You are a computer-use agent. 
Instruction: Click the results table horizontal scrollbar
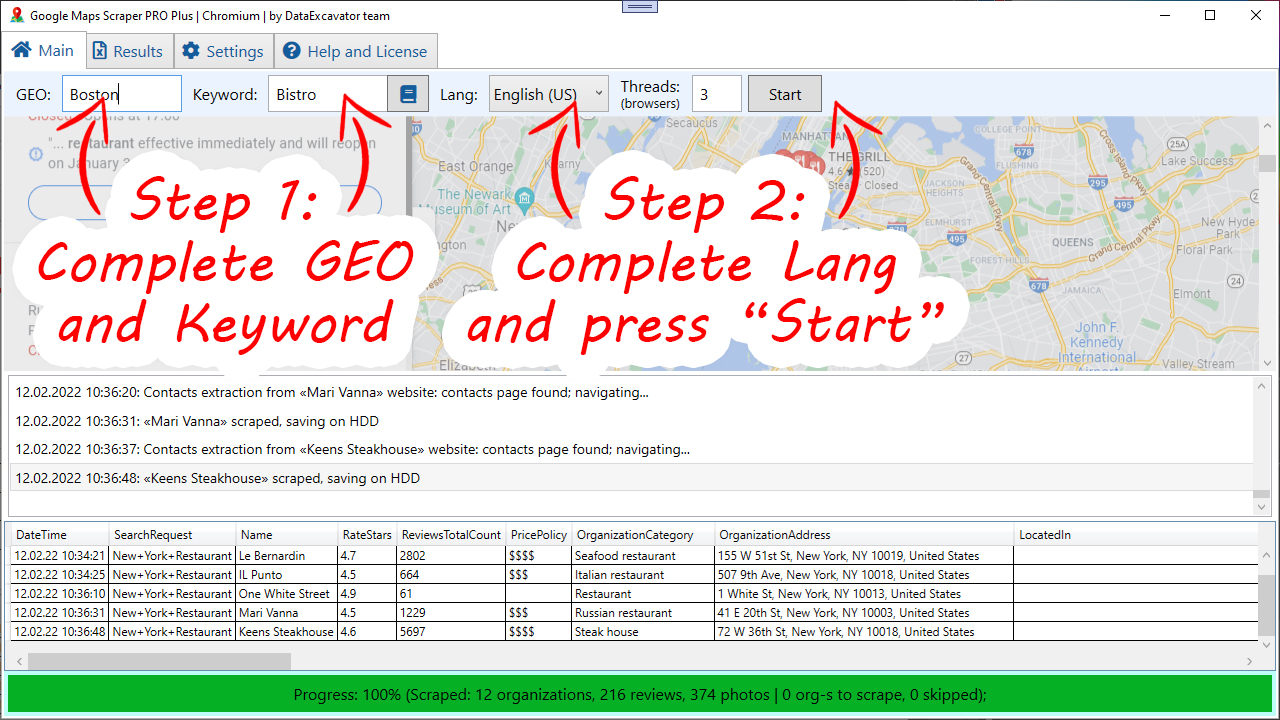coord(160,661)
